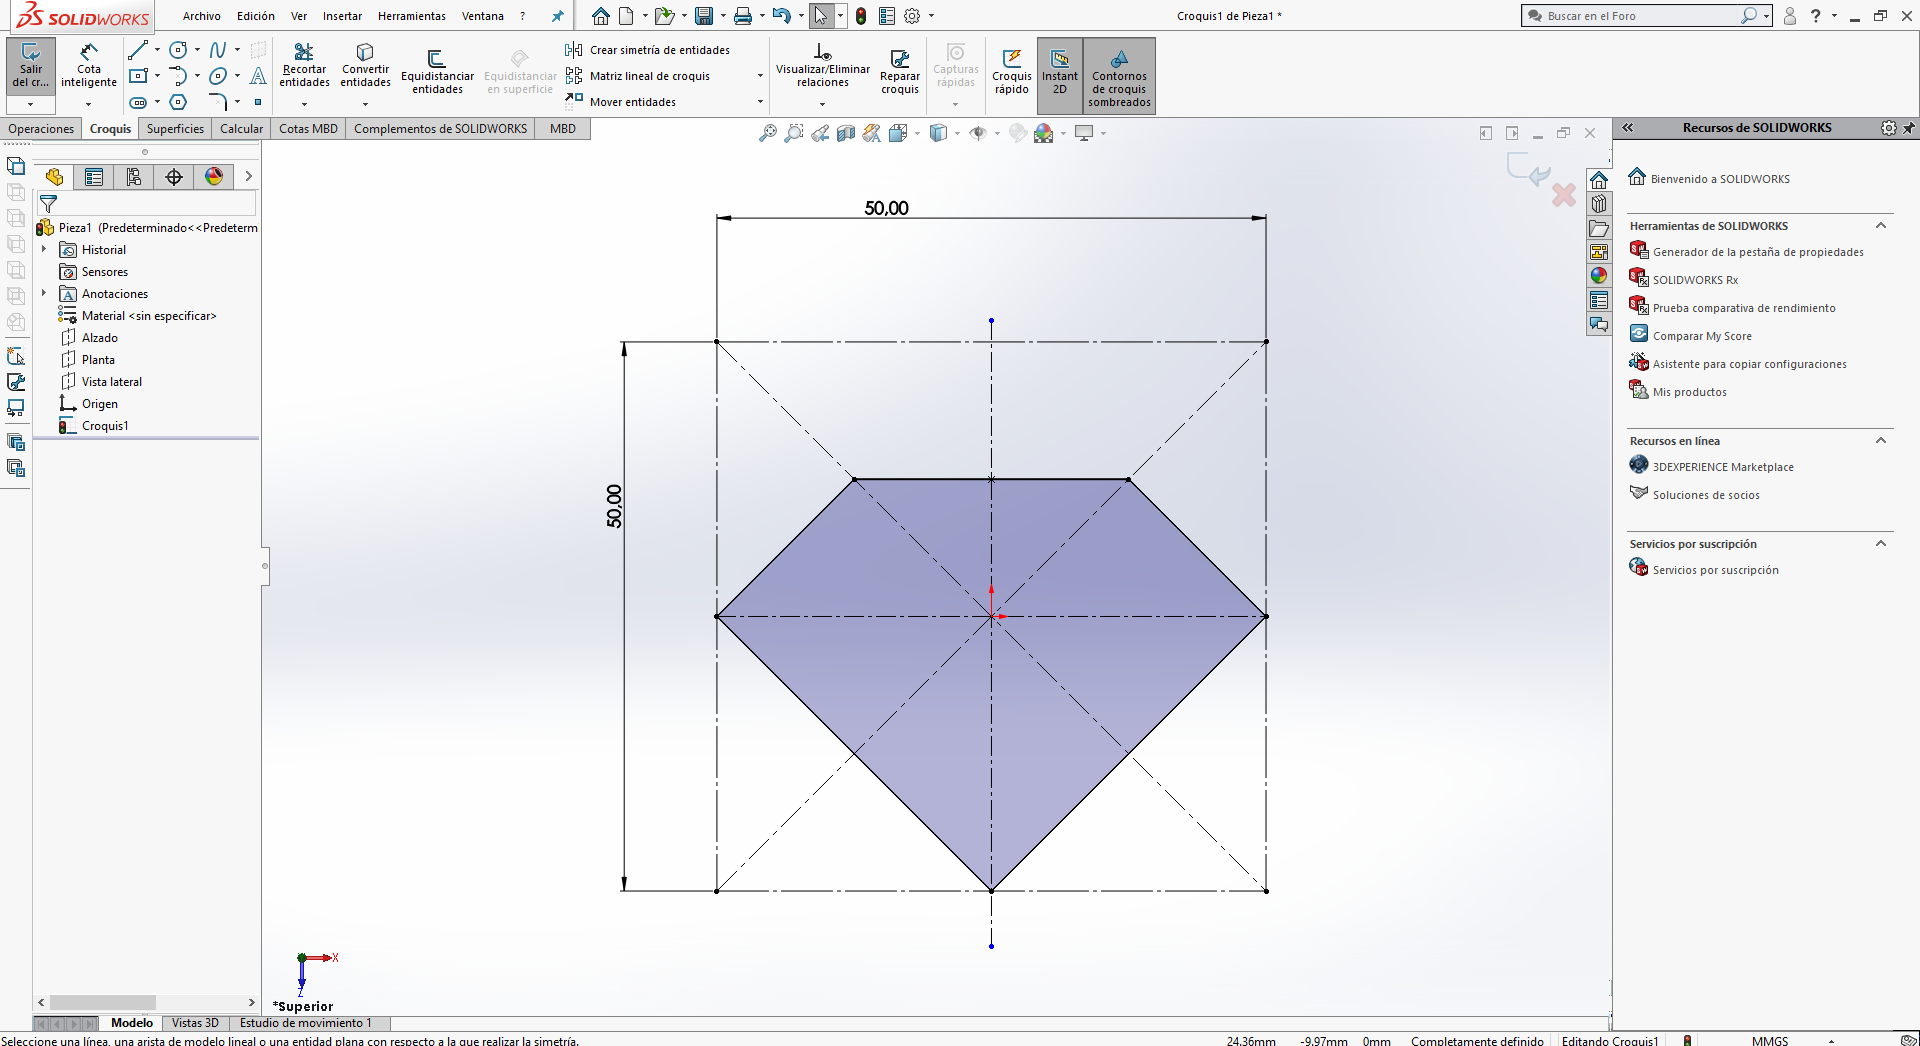The height and width of the screenshot is (1046, 1920).
Task: Switch to the Superficies tab
Action: pyautogui.click(x=175, y=129)
